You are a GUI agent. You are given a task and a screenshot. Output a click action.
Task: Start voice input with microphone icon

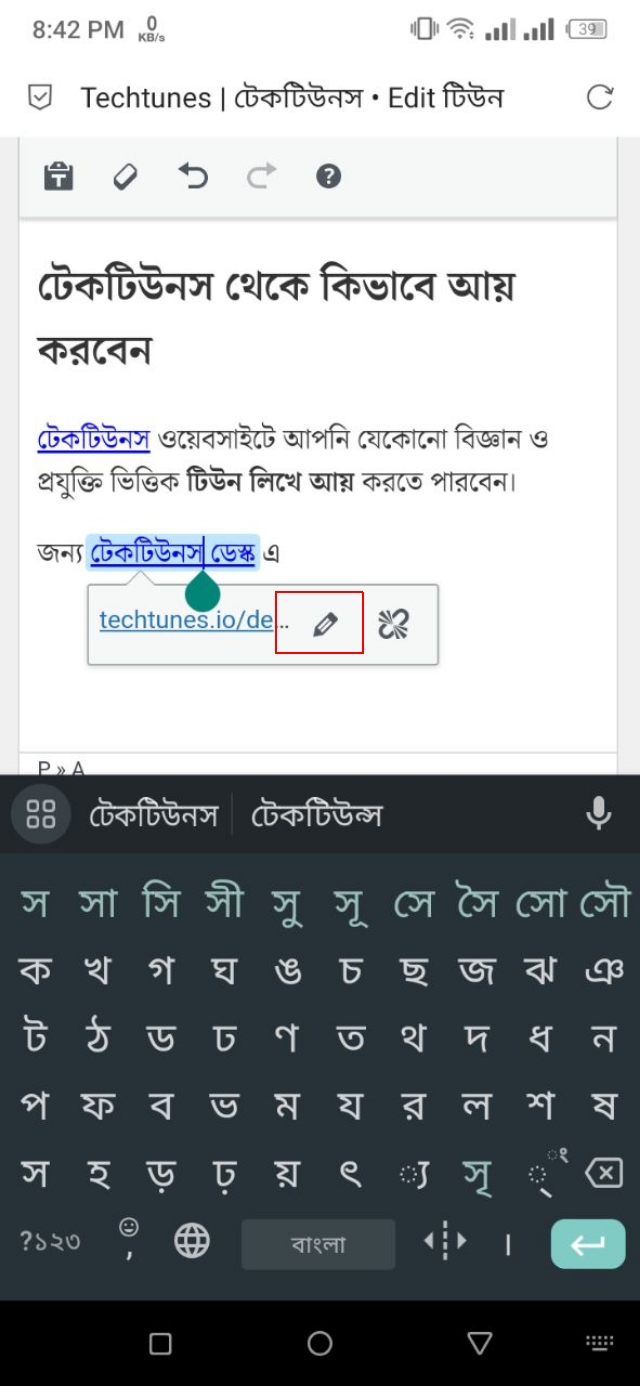598,814
